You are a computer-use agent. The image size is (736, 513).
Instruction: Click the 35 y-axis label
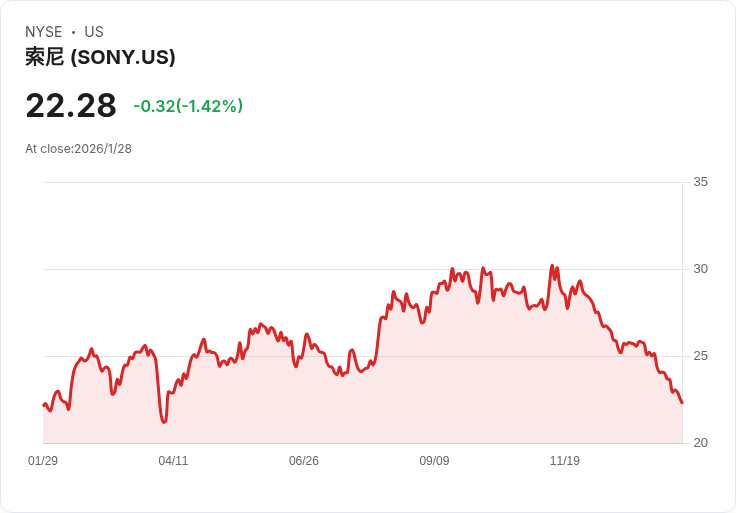coord(700,182)
